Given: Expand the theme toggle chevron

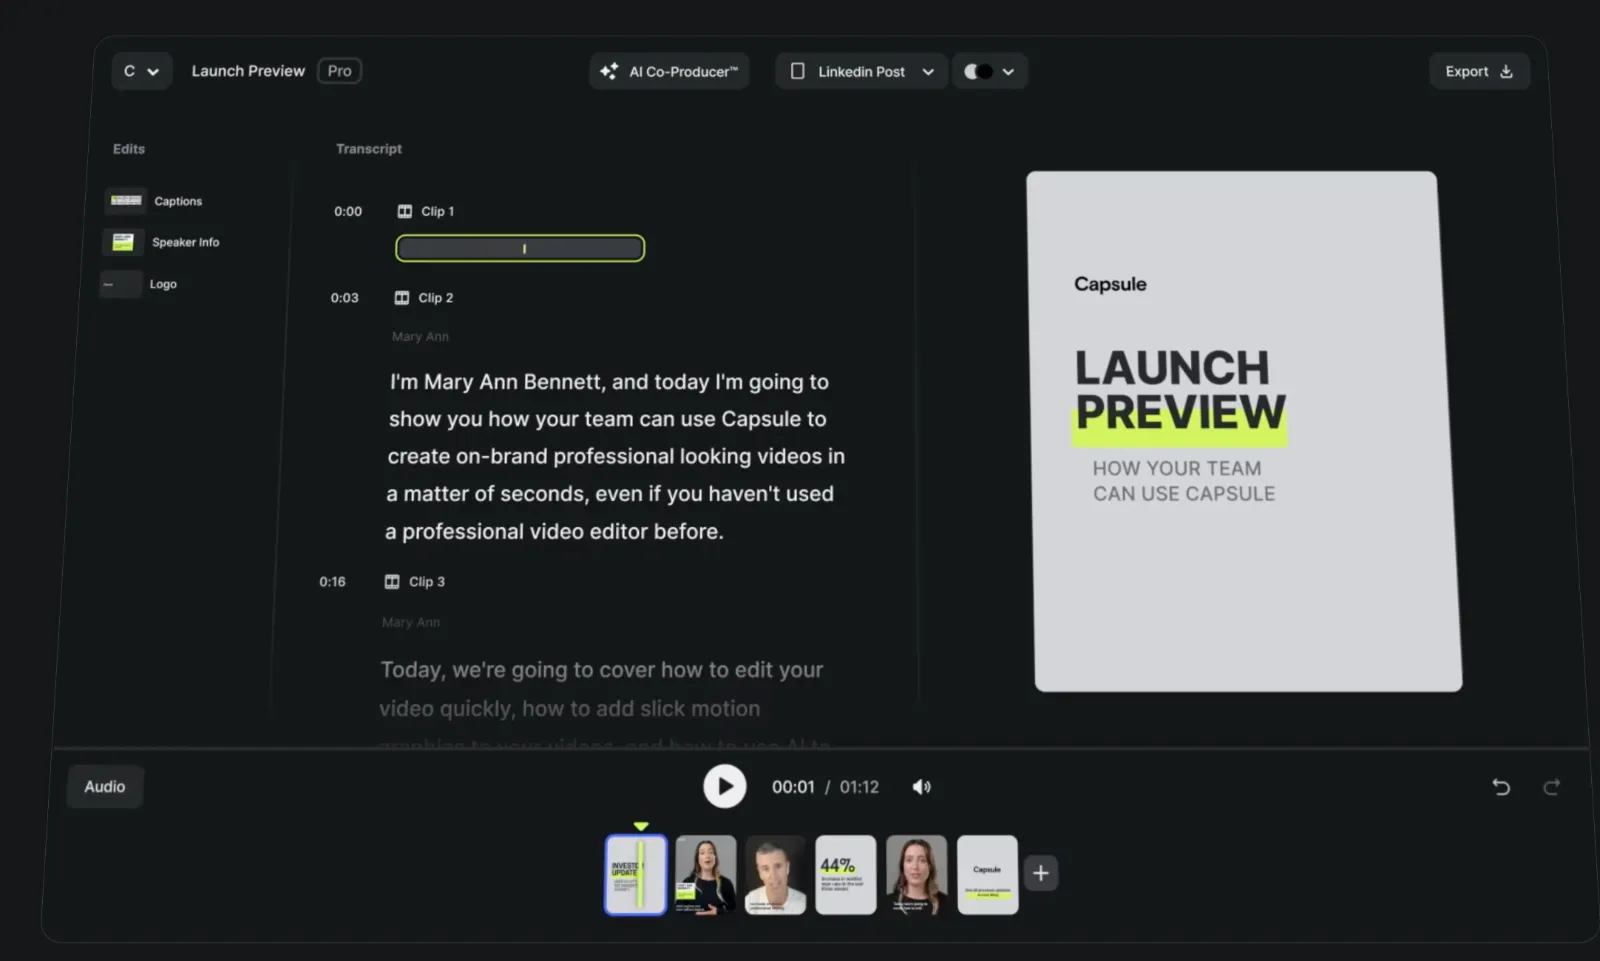Looking at the screenshot, I should click(x=1008, y=72).
